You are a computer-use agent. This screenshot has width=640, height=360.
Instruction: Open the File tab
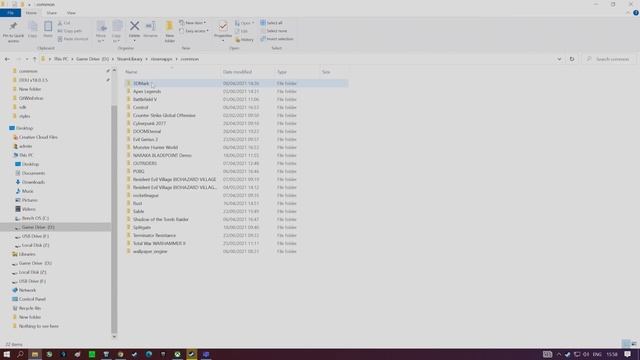(x=10, y=13)
